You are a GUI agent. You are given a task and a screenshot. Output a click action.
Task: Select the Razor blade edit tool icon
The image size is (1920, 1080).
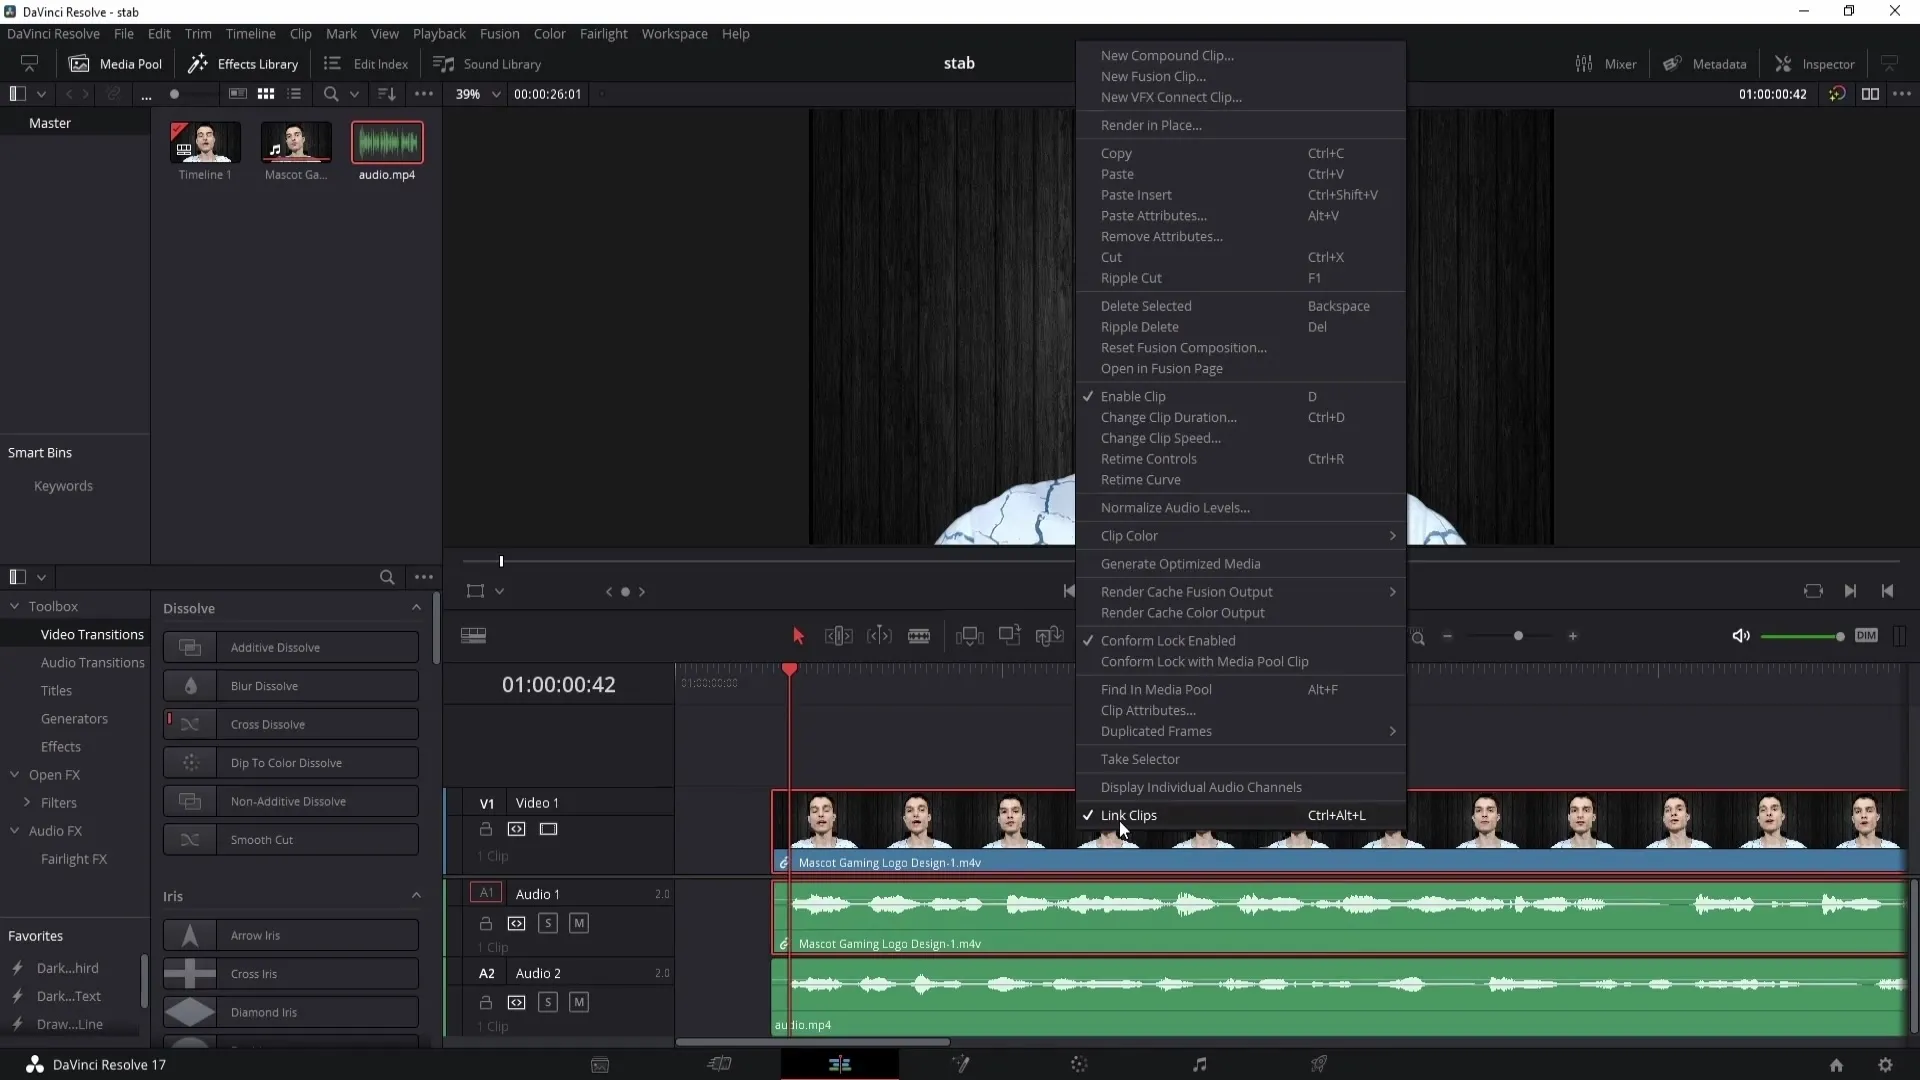pos(919,637)
